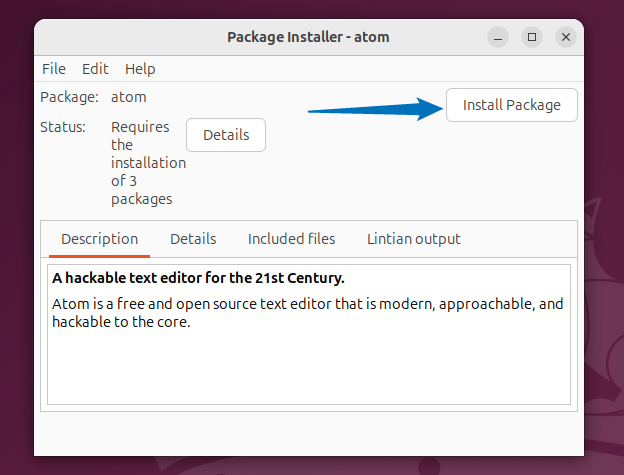Screen dimensions: 624x475
Task: Click the Install Package button
Action: [x=511, y=105]
